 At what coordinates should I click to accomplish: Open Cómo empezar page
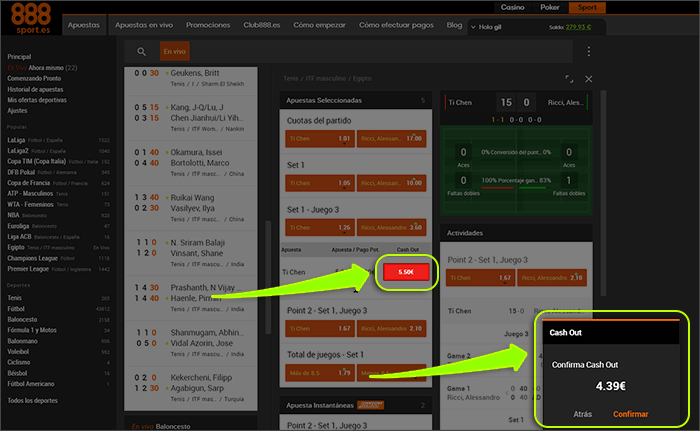click(x=319, y=25)
